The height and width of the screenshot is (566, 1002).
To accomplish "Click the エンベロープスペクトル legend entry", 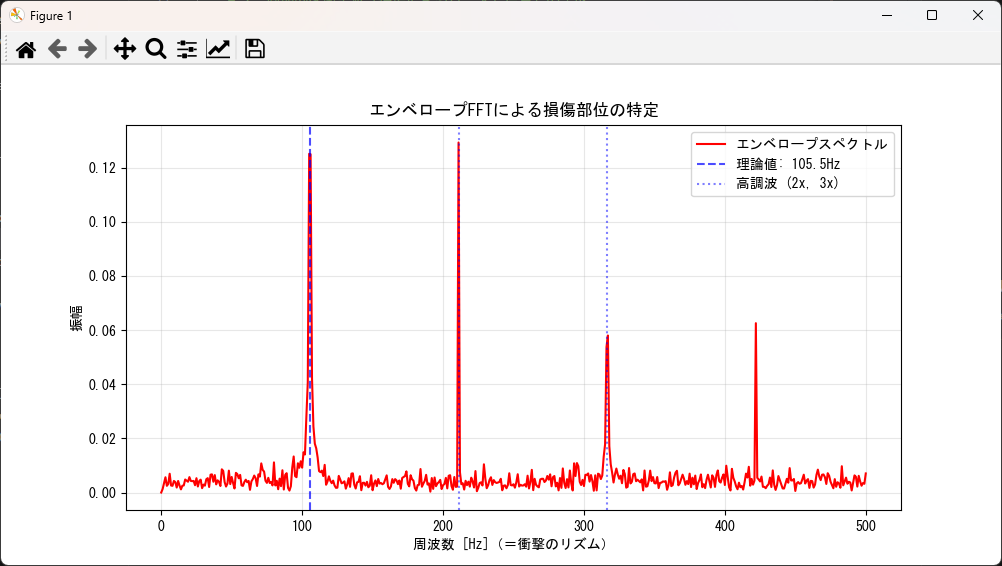I will (811, 144).
